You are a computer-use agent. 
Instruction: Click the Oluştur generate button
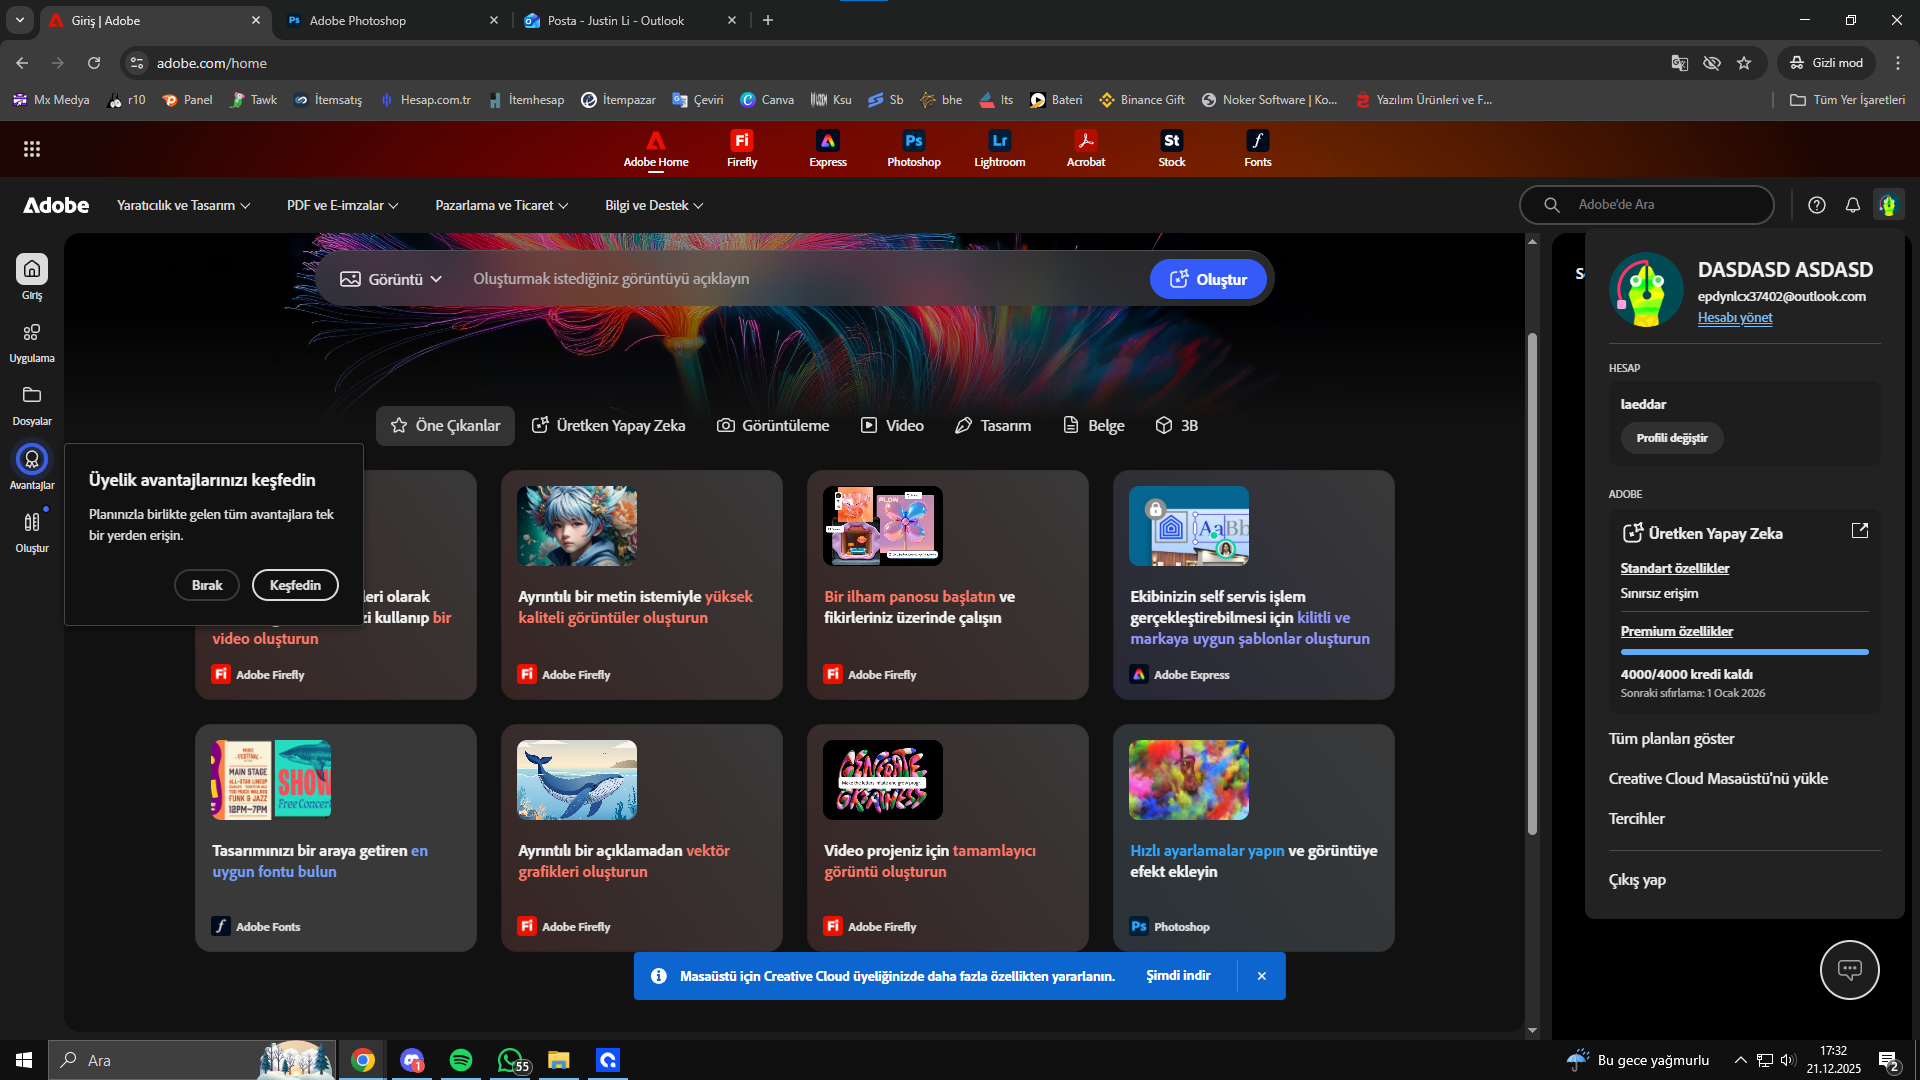coord(1208,279)
